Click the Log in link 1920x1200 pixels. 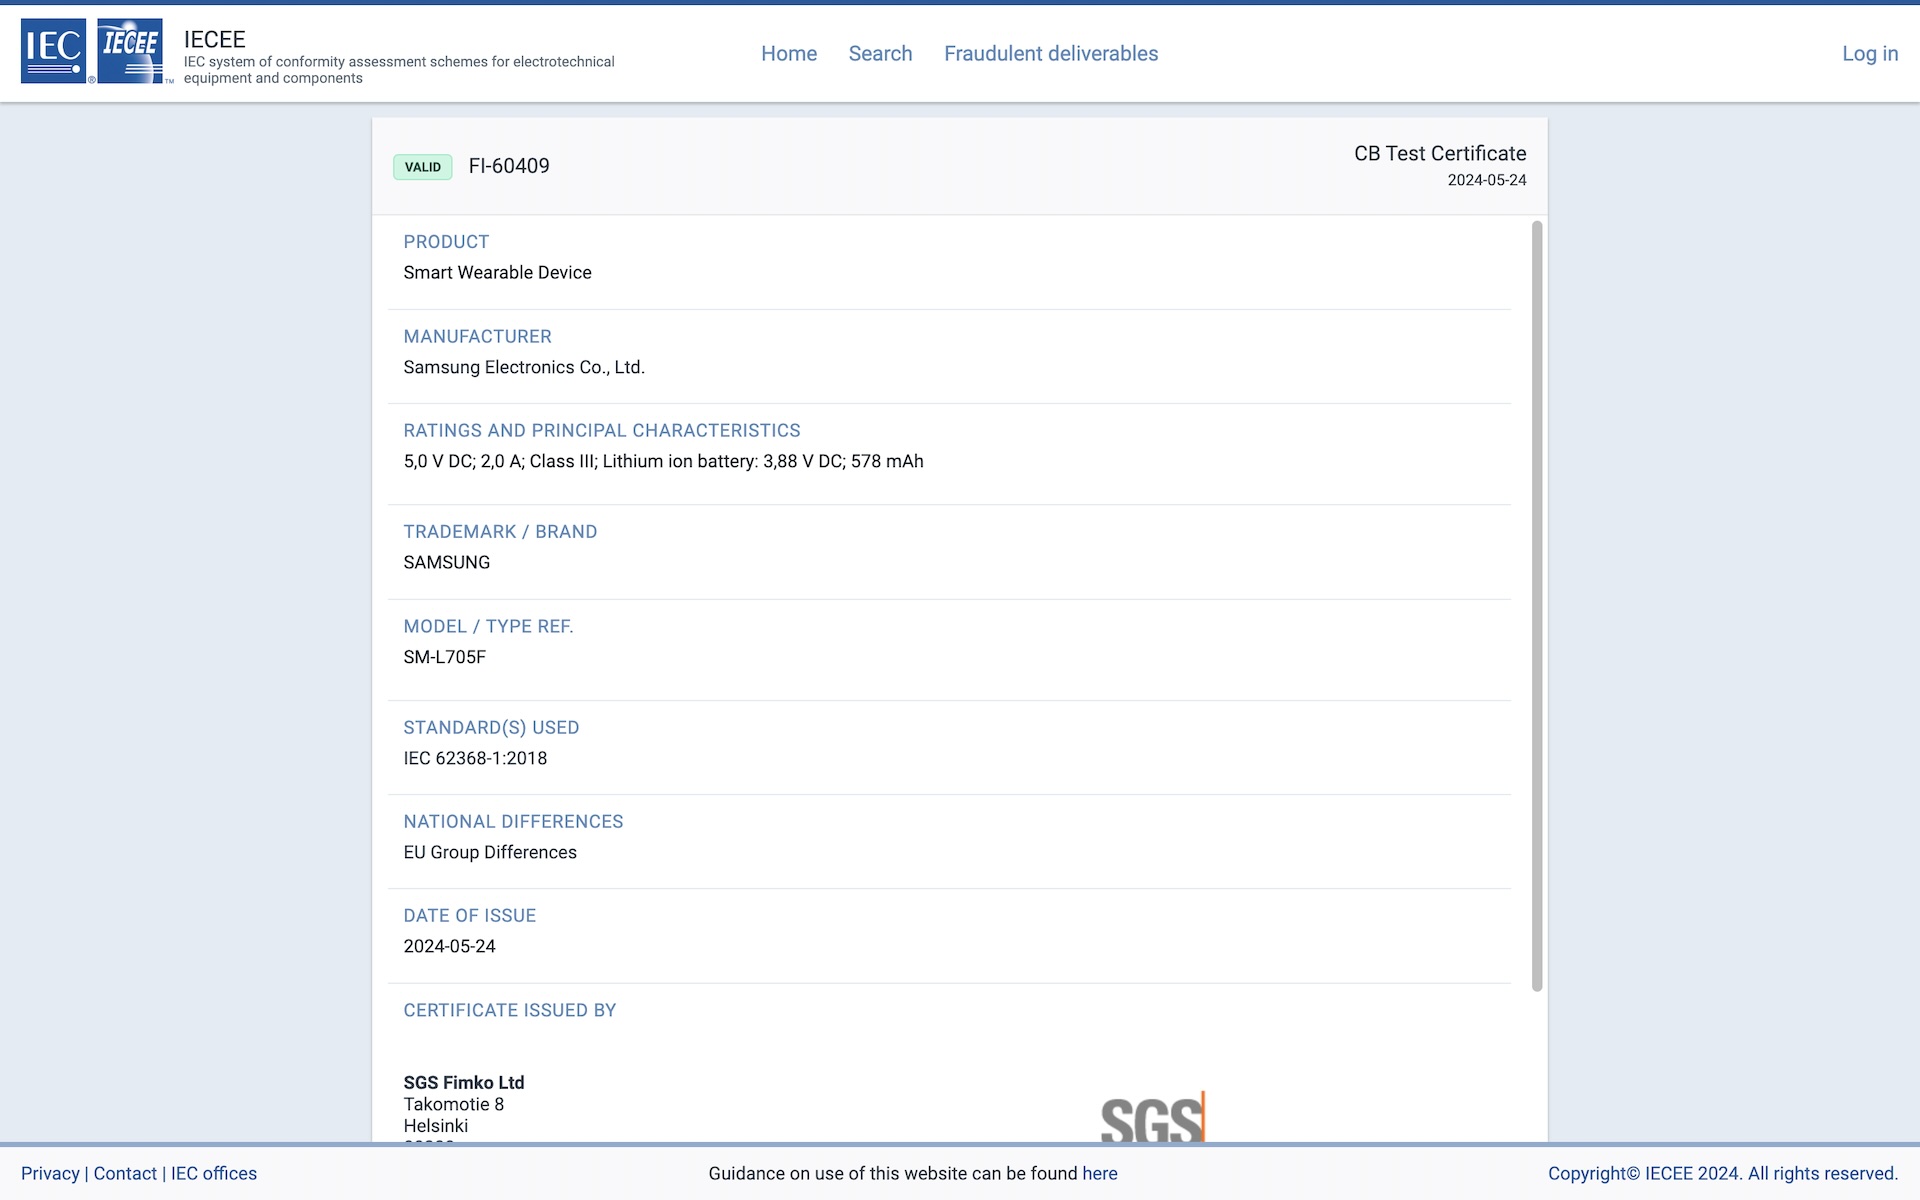1869,54
